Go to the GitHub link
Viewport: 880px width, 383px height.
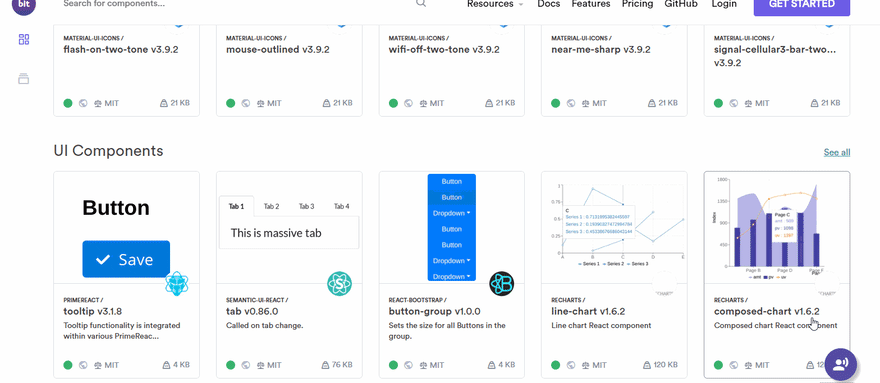click(681, 4)
